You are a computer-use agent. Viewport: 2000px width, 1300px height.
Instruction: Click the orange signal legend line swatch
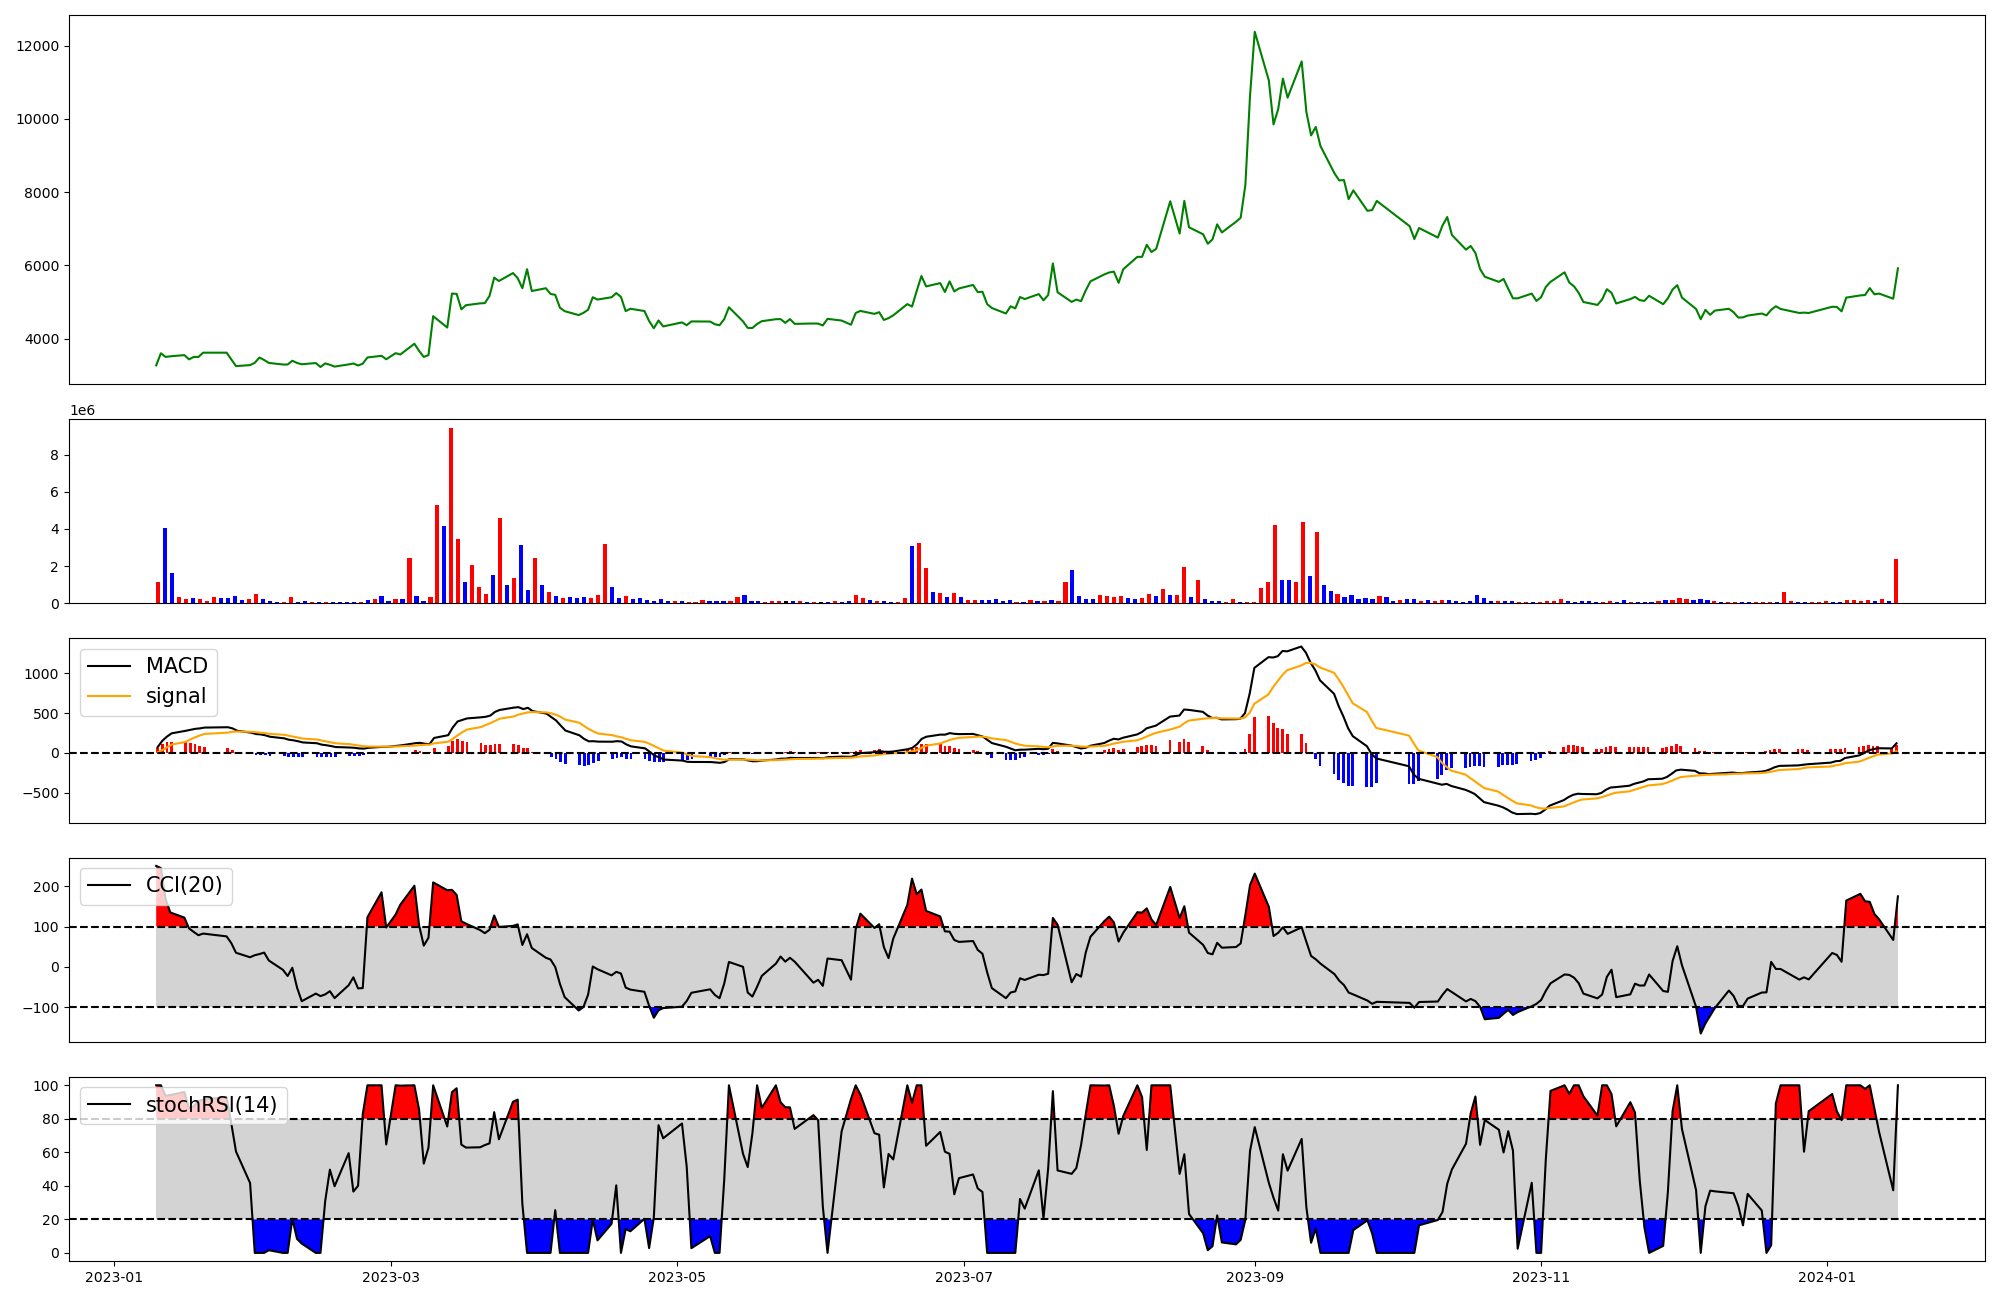109,696
